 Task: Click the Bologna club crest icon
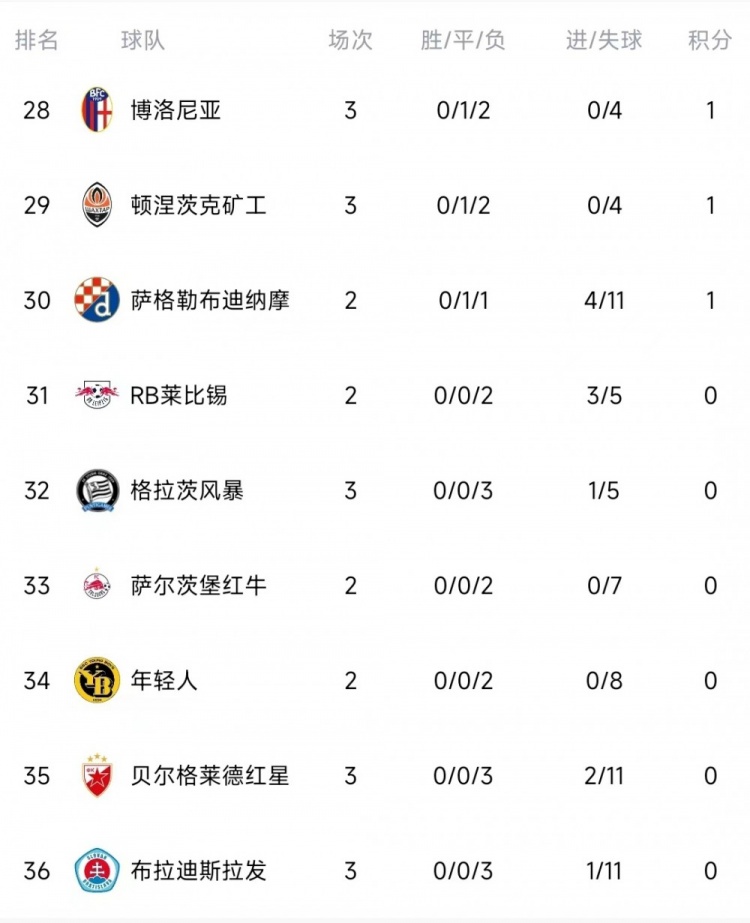pyautogui.click(x=97, y=110)
